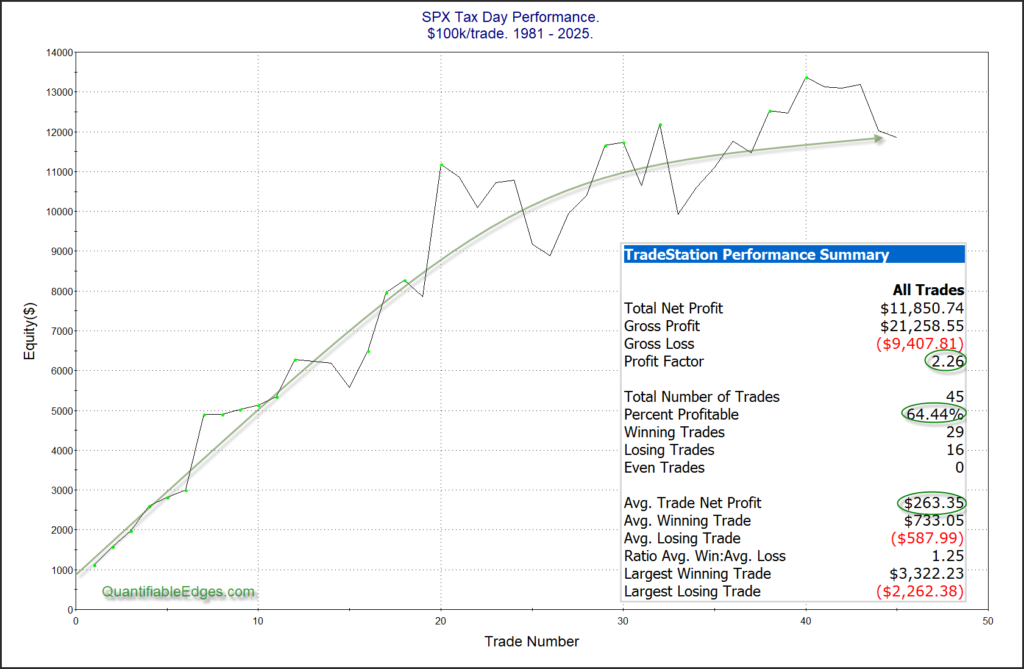Image resolution: width=1024 pixels, height=669 pixels.
Task: Click the QuantifiableEdges.com watermark link
Action: tap(178, 592)
